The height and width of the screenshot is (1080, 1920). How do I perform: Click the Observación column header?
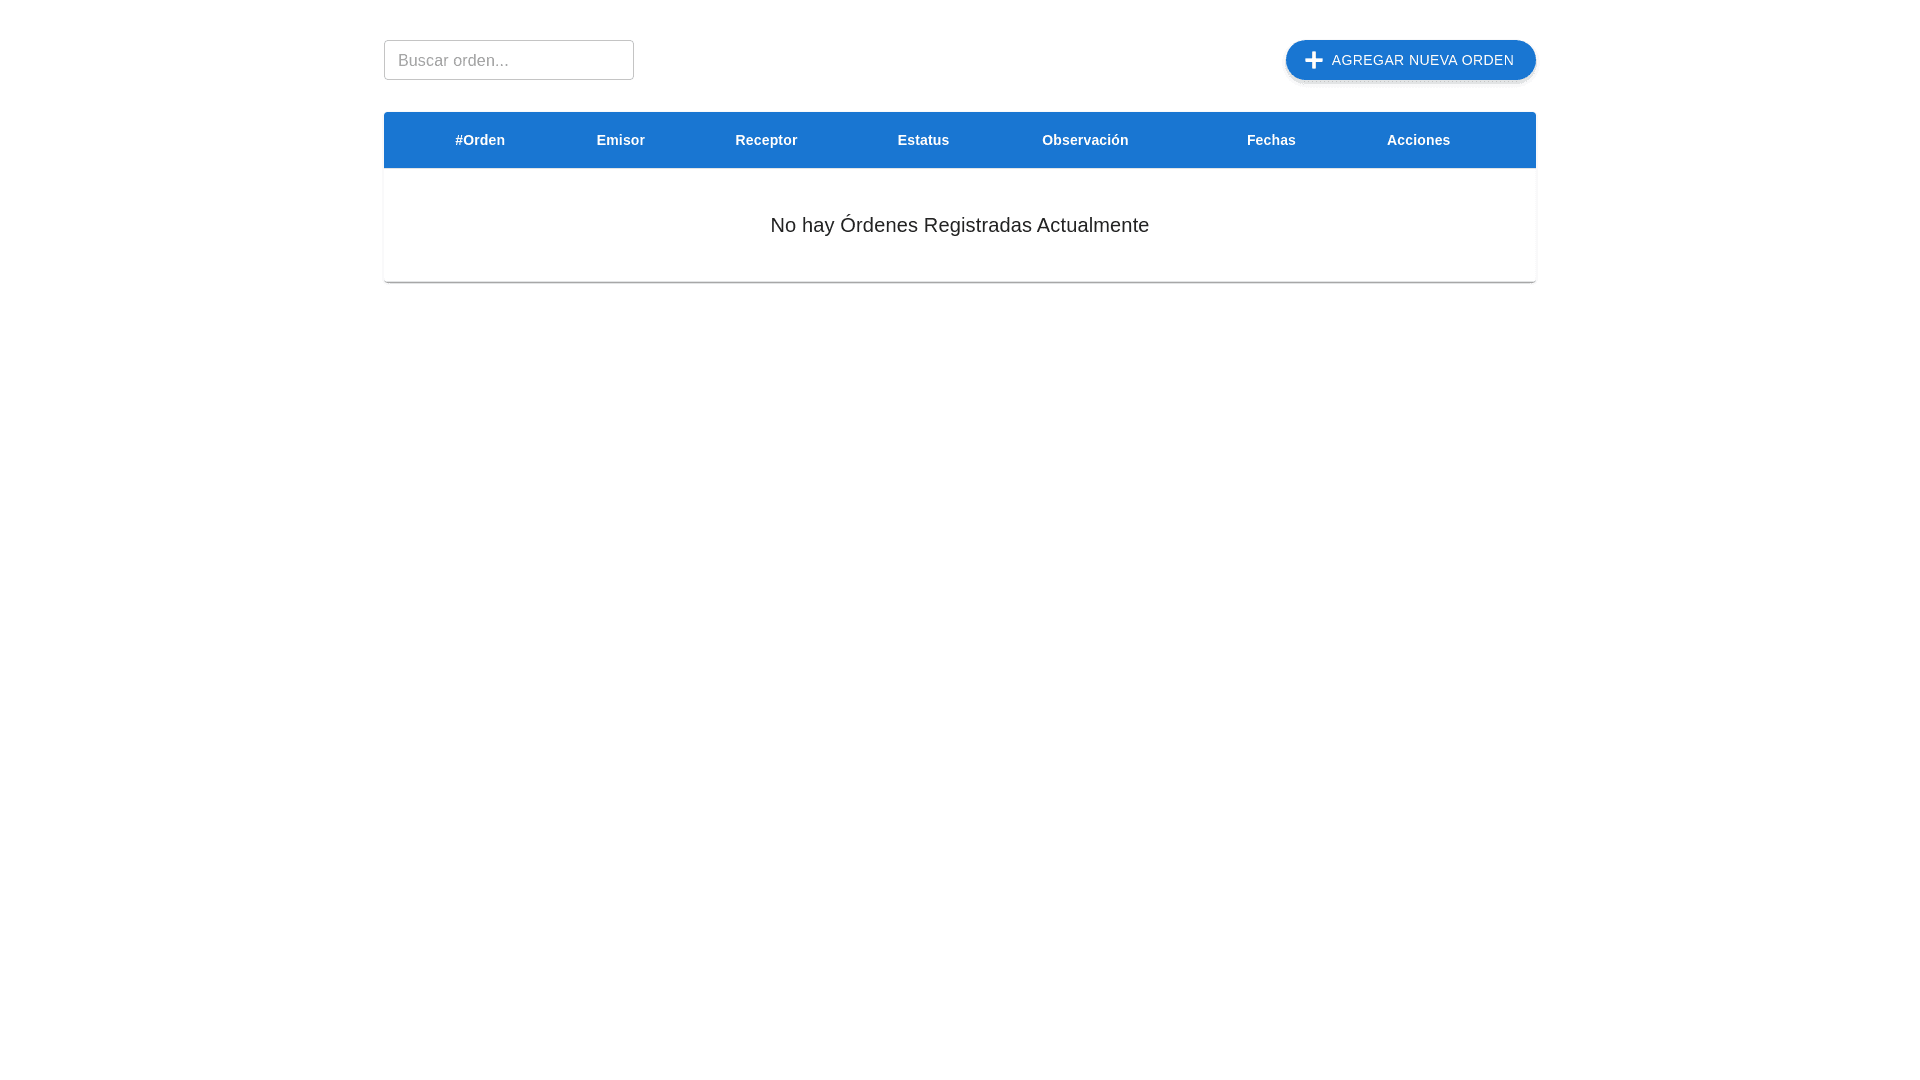click(1085, 140)
